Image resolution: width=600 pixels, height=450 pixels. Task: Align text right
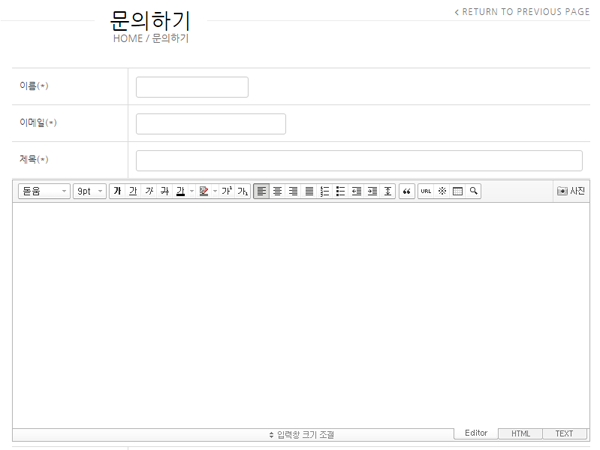pos(293,191)
